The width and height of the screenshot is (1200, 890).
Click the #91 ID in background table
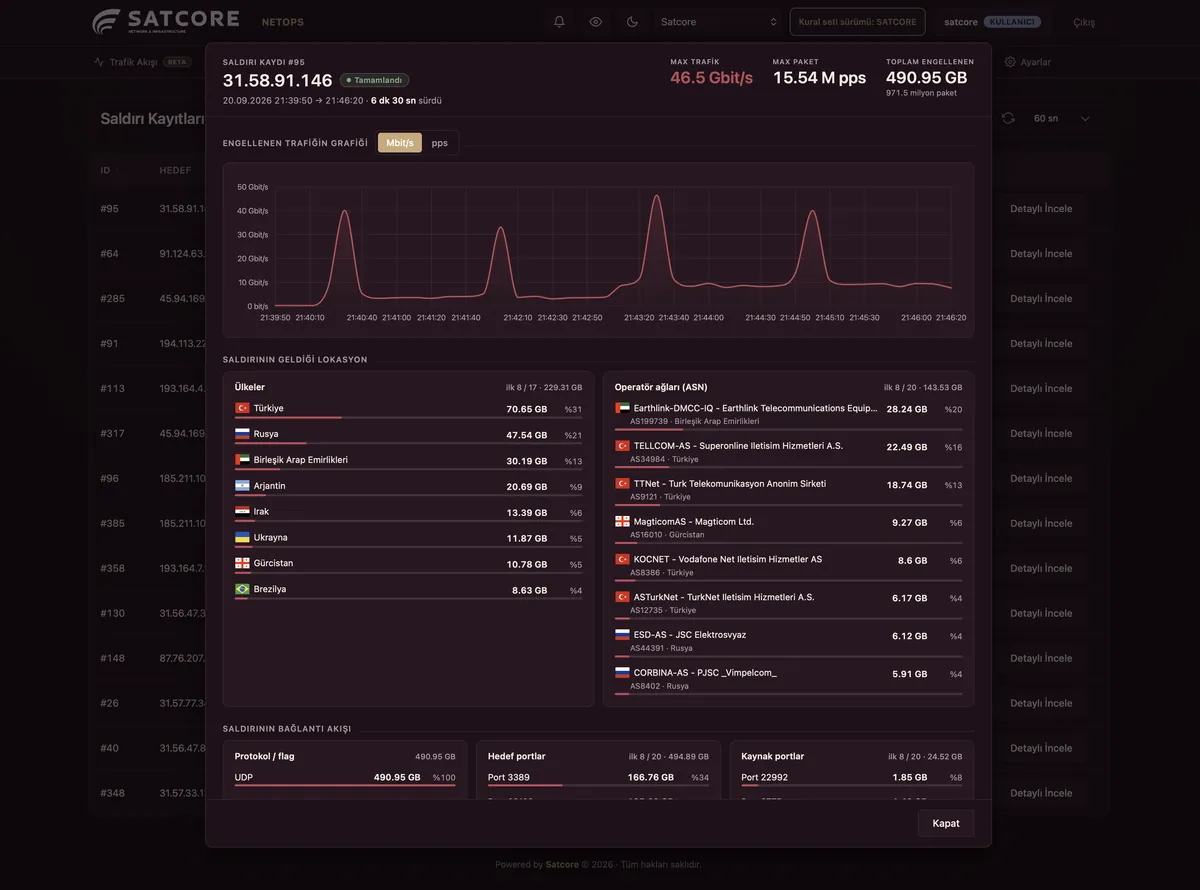110,344
